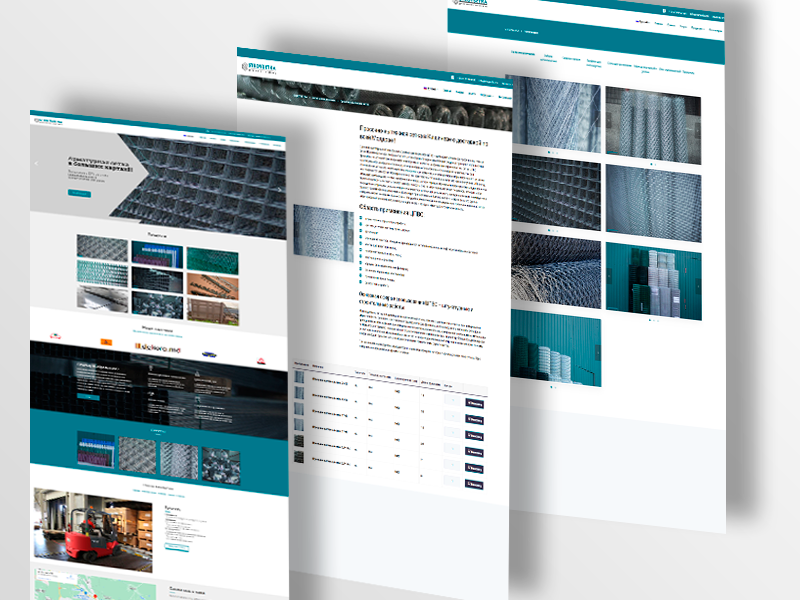Click the first dark buy button in table
This screenshot has width=800, height=600.
pyautogui.click(x=474, y=404)
